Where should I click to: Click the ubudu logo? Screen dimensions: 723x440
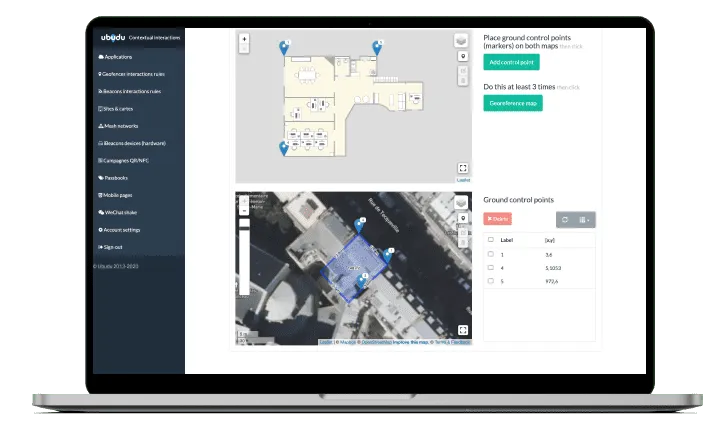coord(113,37)
